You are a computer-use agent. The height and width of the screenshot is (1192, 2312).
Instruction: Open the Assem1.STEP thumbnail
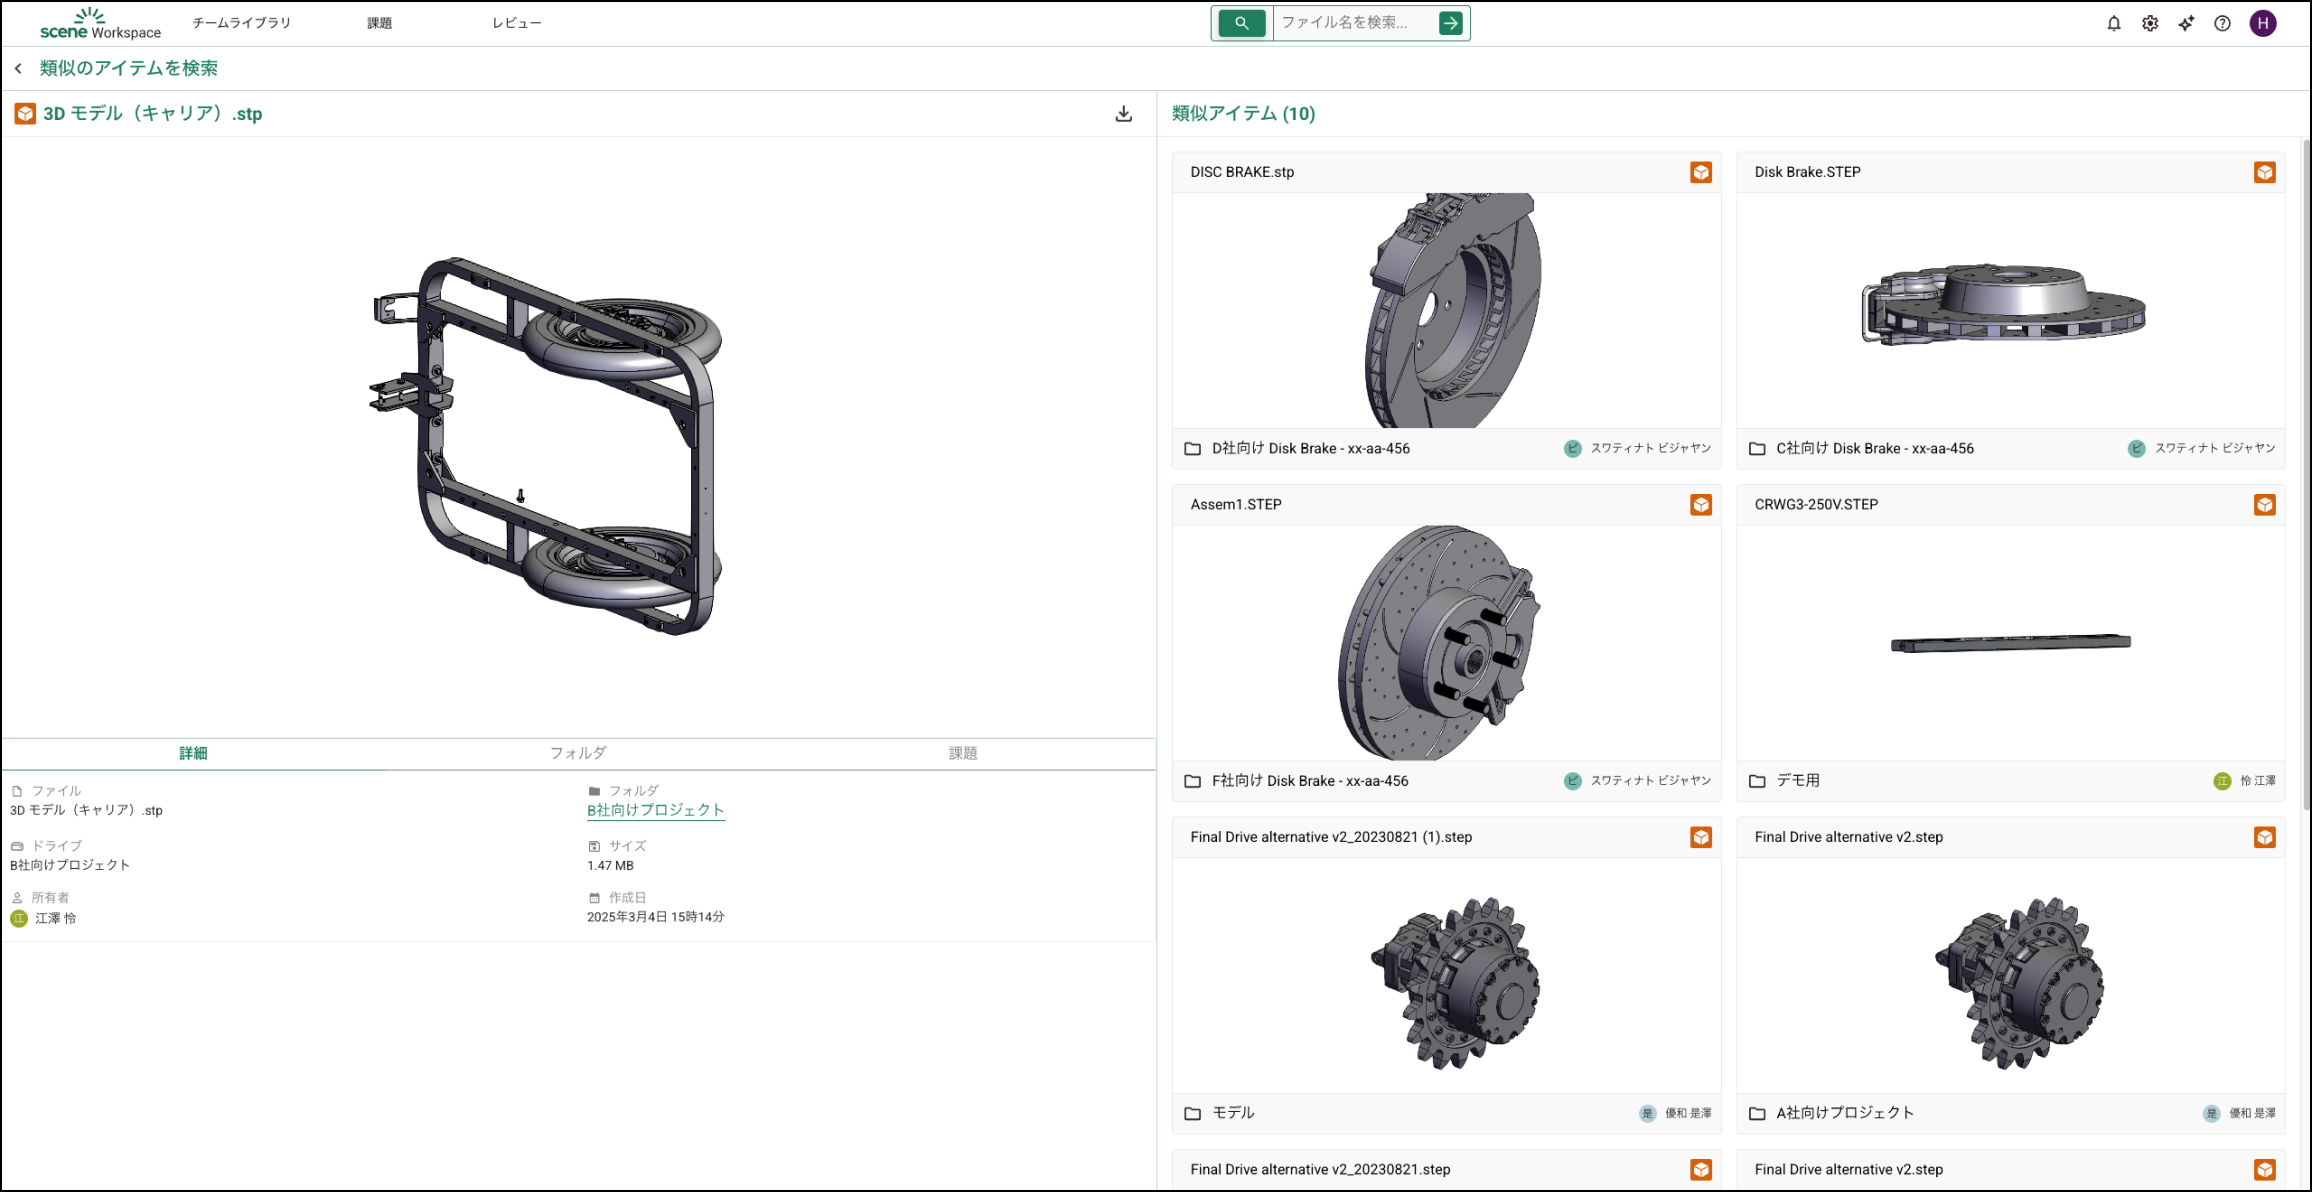pos(1445,642)
